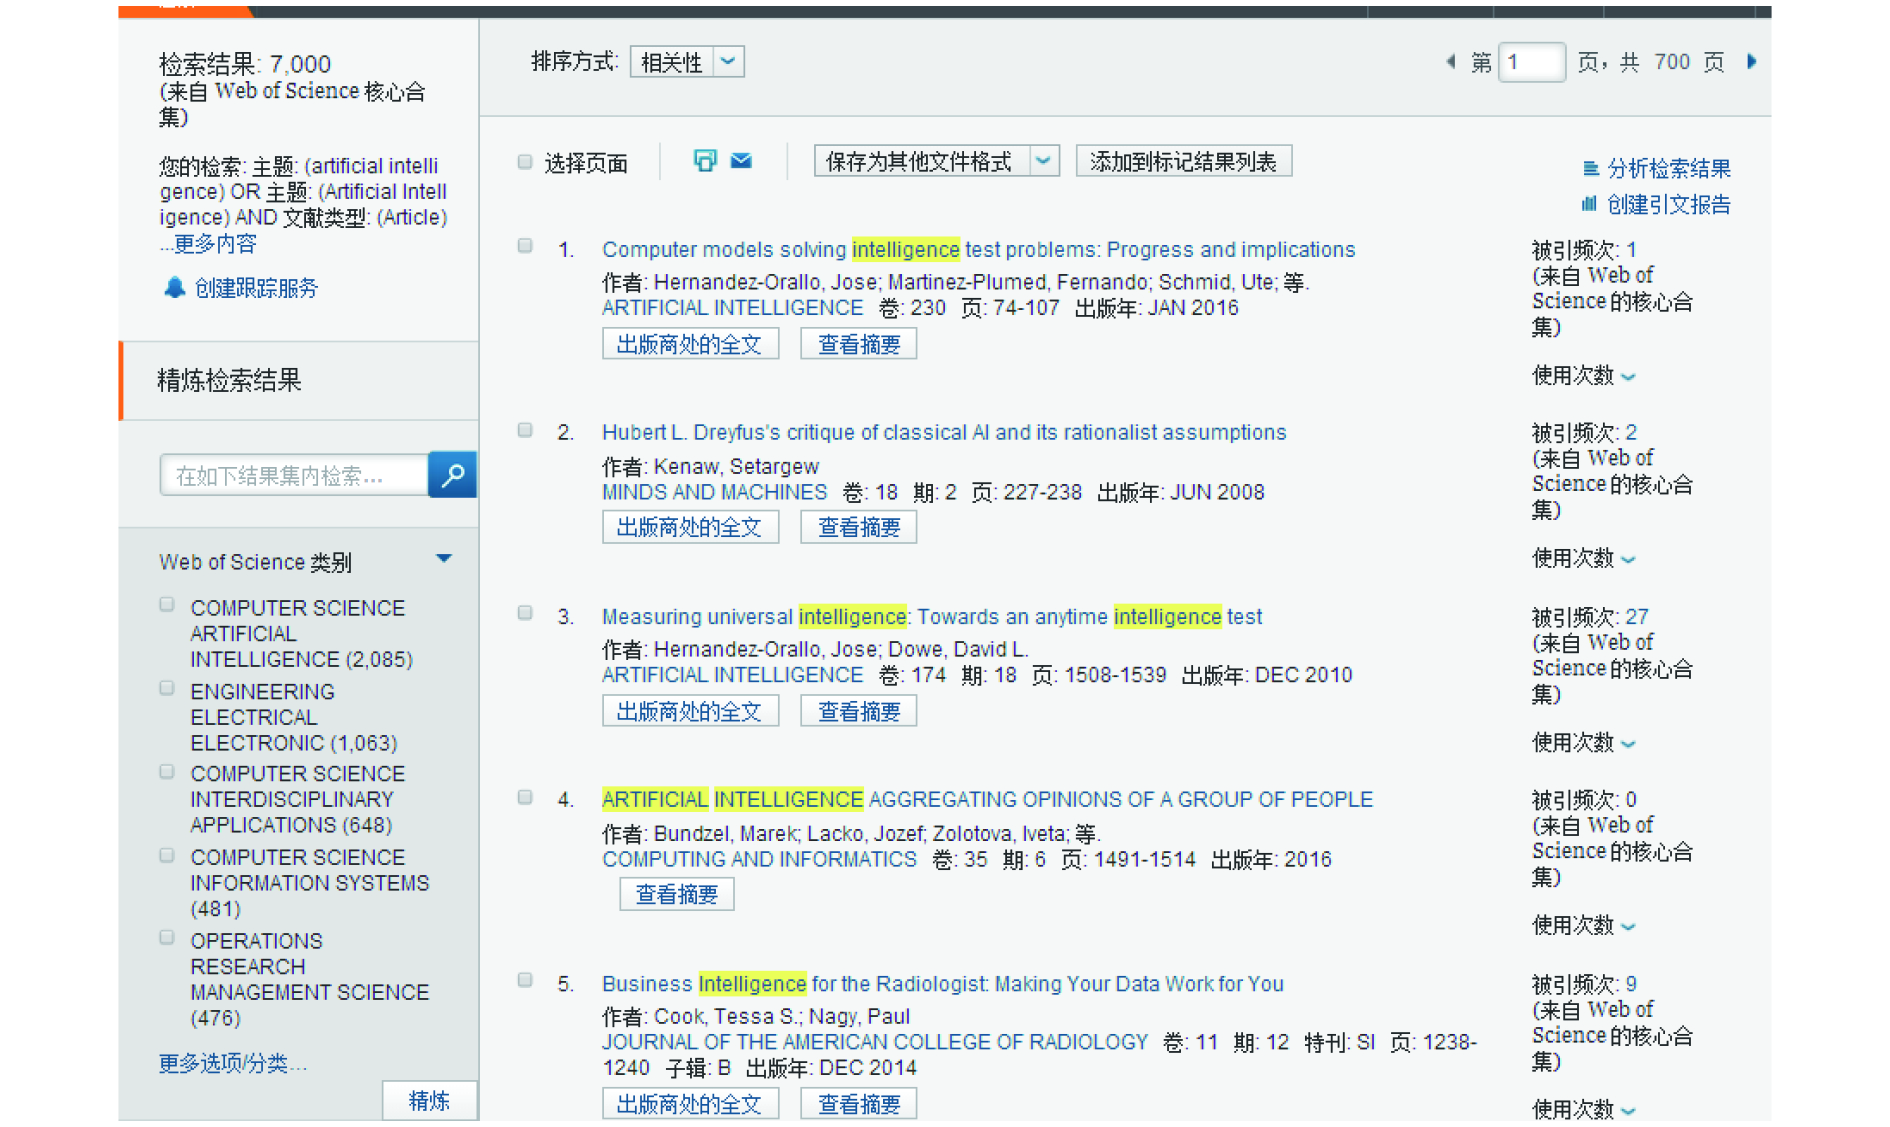Click 查看摘要 for result 3
This screenshot has height=1127, width=1890.
pyautogui.click(x=859, y=711)
